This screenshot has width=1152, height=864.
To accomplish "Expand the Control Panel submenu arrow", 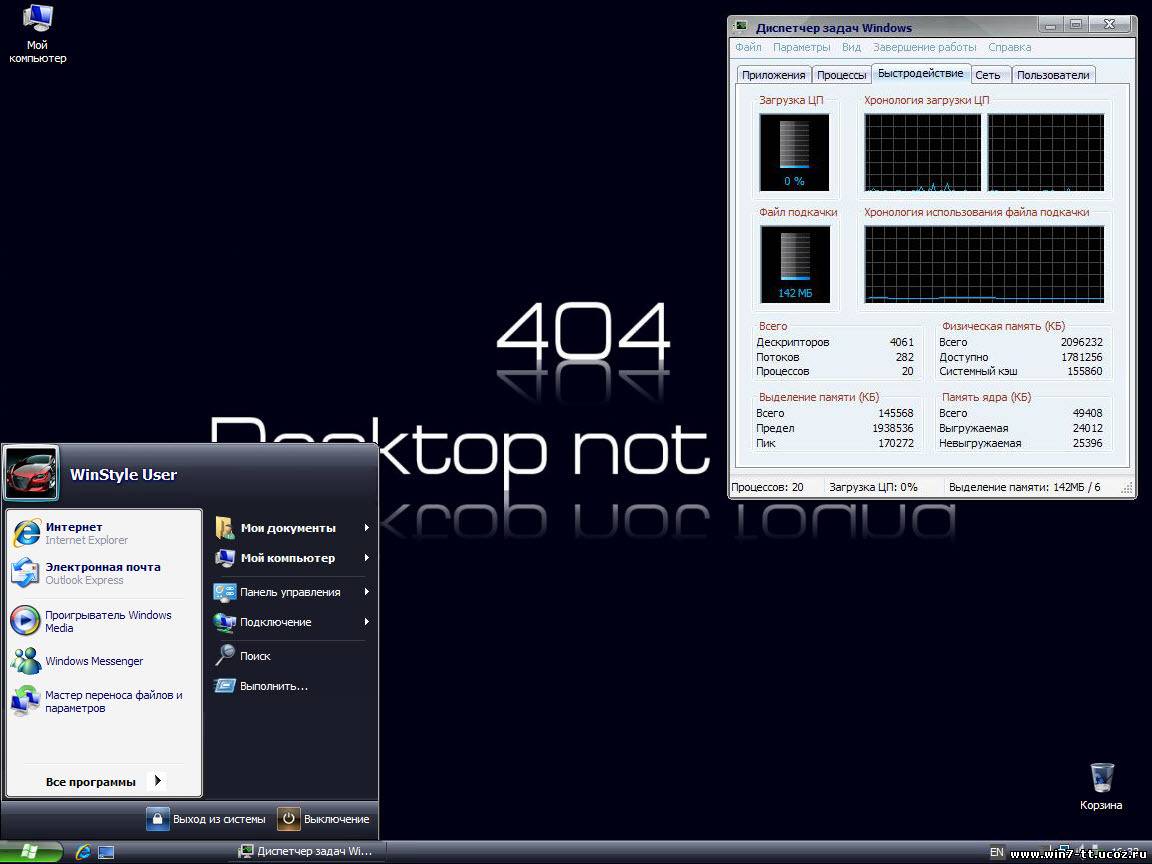I will point(366,591).
